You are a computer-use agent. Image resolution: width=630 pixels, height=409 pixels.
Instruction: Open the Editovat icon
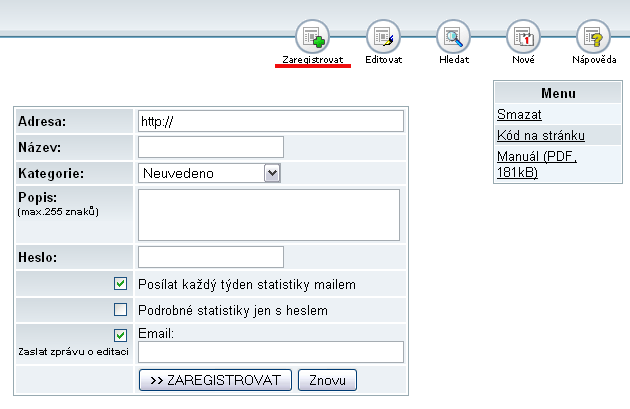pos(383,37)
